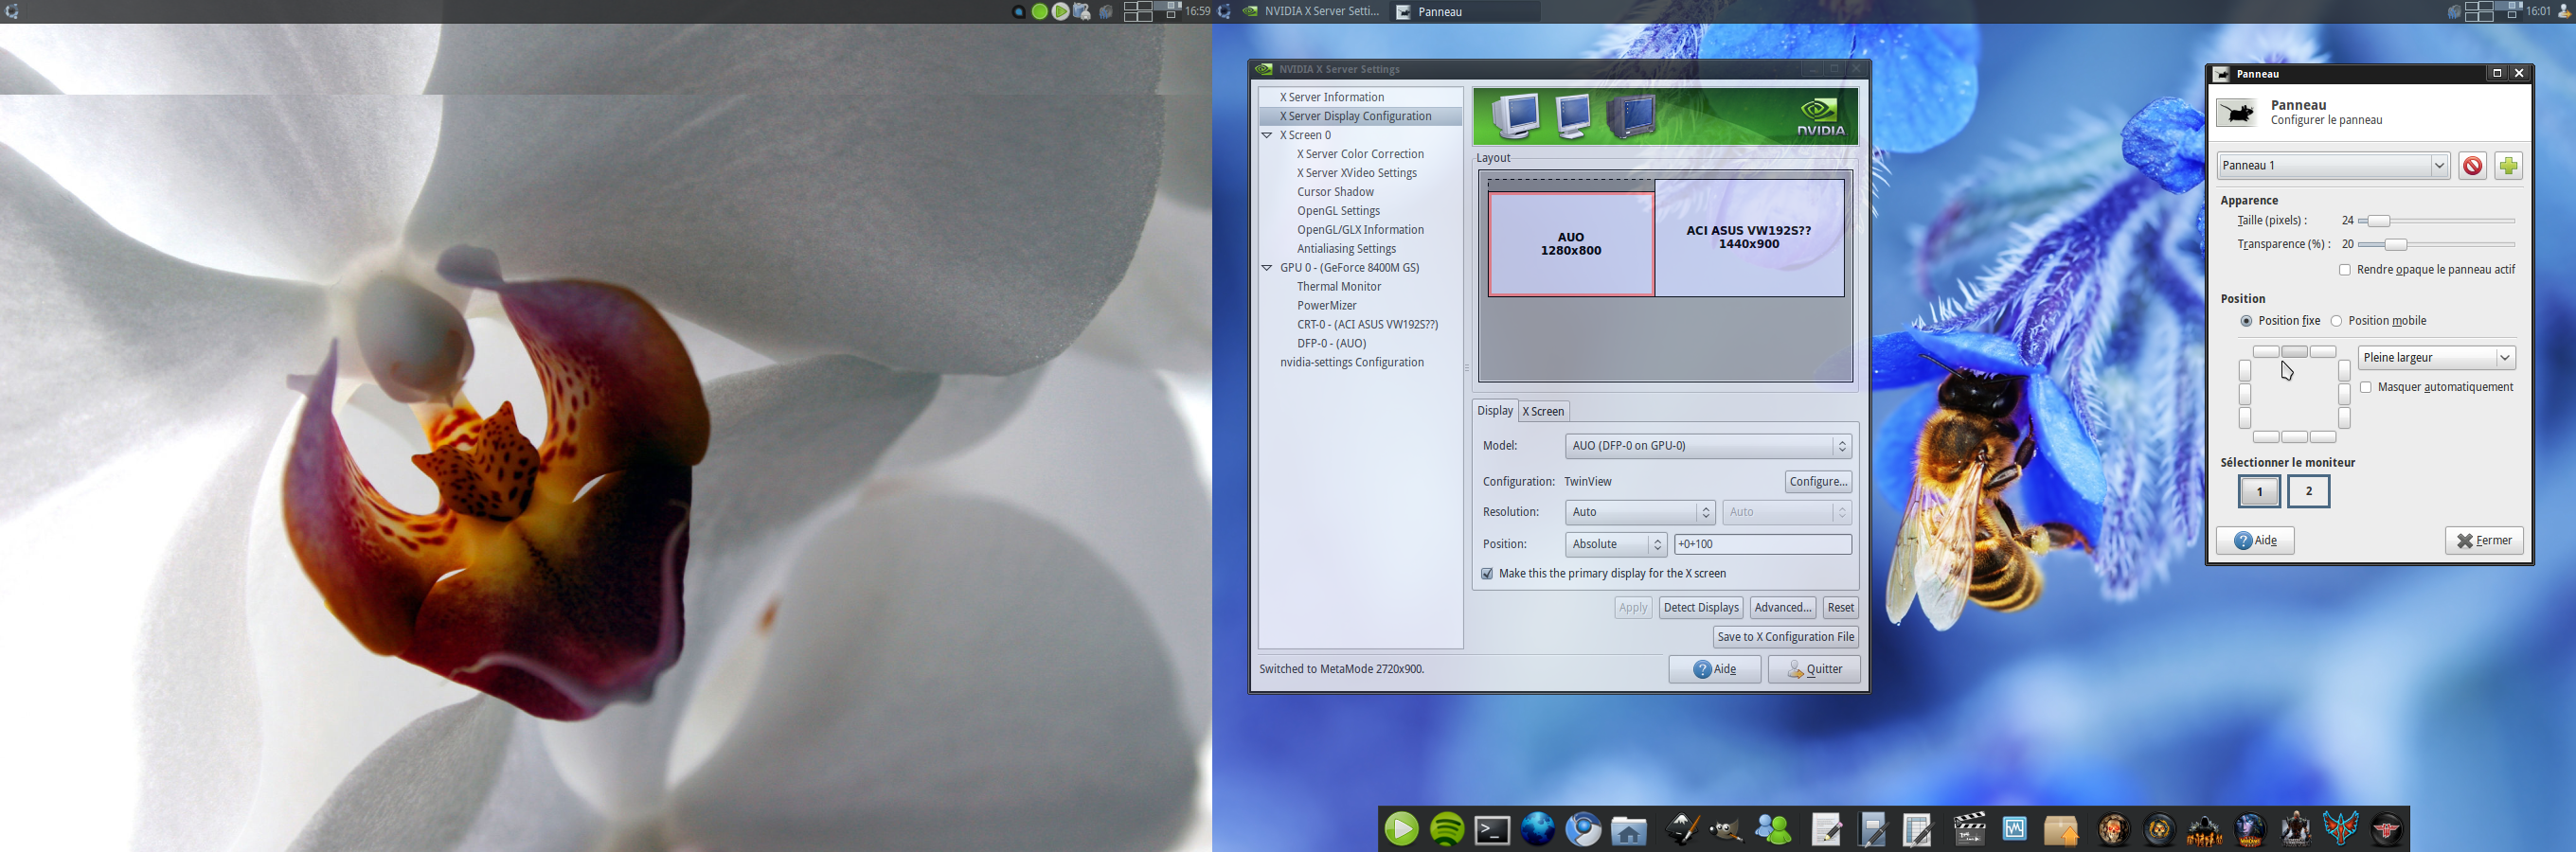Select the 'Position mobile' radio button
The width and height of the screenshot is (2576, 852).
[x=2336, y=321]
